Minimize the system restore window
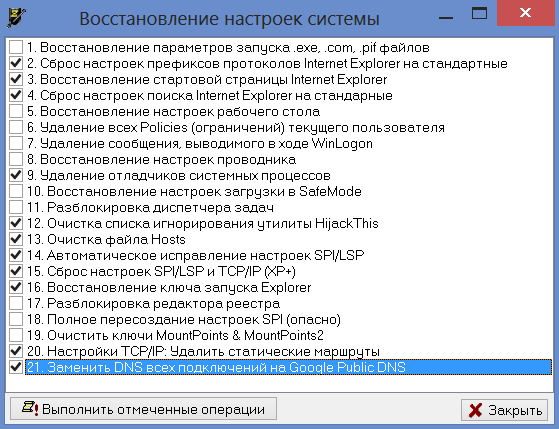This screenshot has height=429, width=559. (x=446, y=17)
